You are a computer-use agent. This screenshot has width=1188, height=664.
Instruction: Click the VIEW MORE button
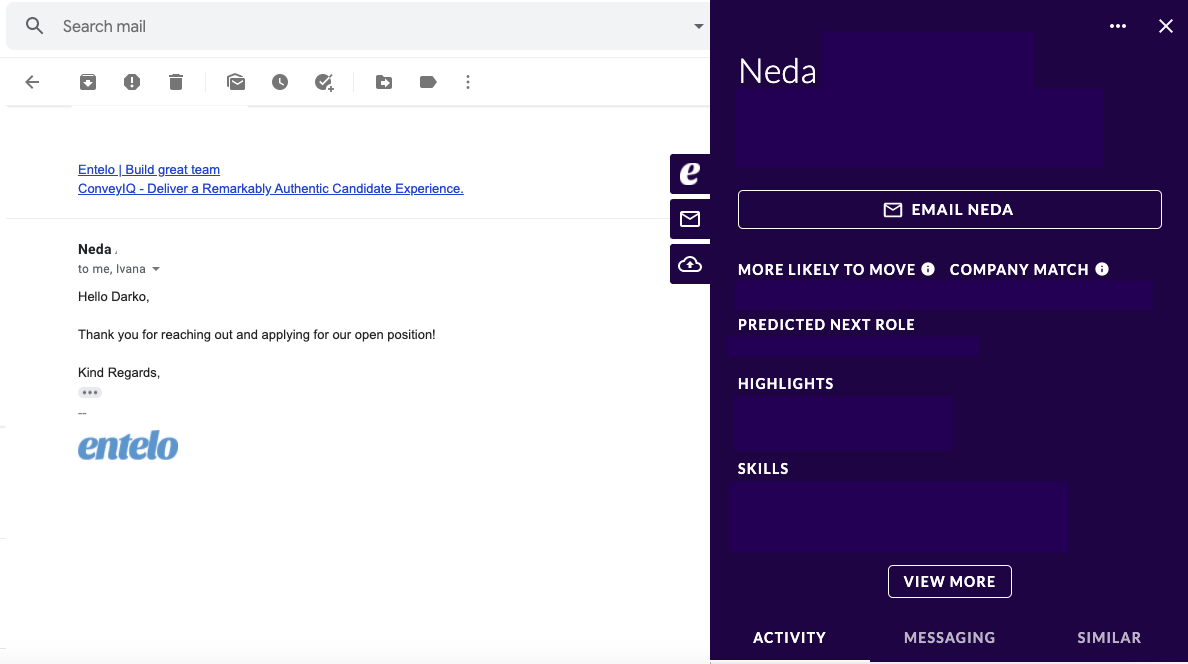(x=949, y=581)
